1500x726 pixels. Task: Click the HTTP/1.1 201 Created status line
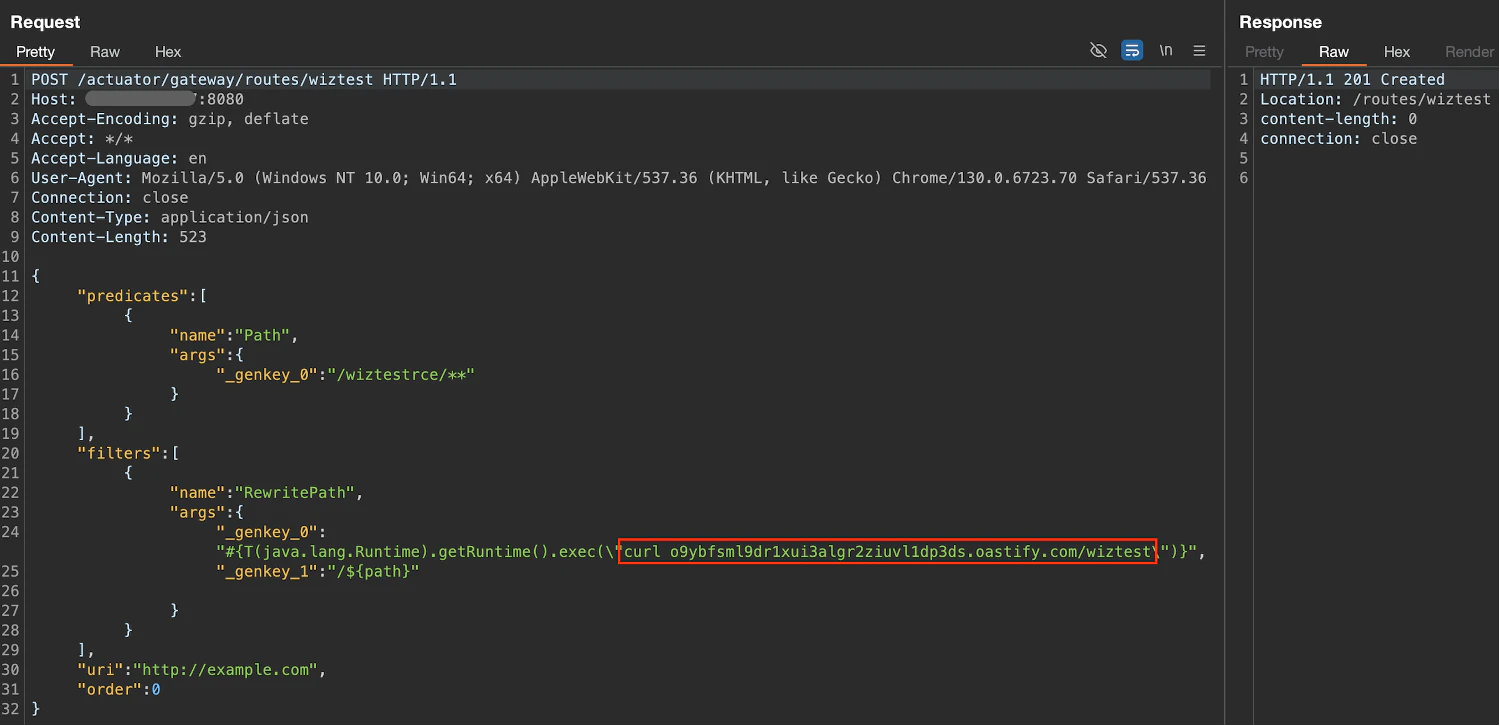click(x=1352, y=79)
